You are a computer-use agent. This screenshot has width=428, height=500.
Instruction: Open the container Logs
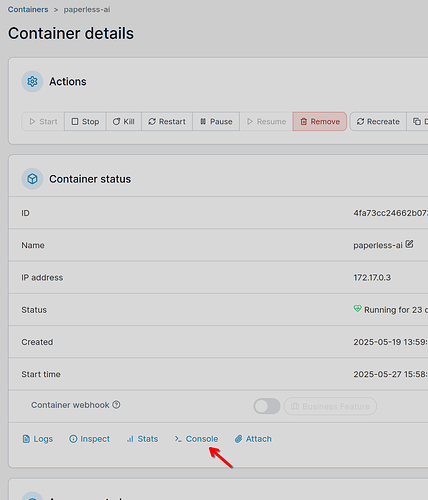pyautogui.click(x=38, y=439)
